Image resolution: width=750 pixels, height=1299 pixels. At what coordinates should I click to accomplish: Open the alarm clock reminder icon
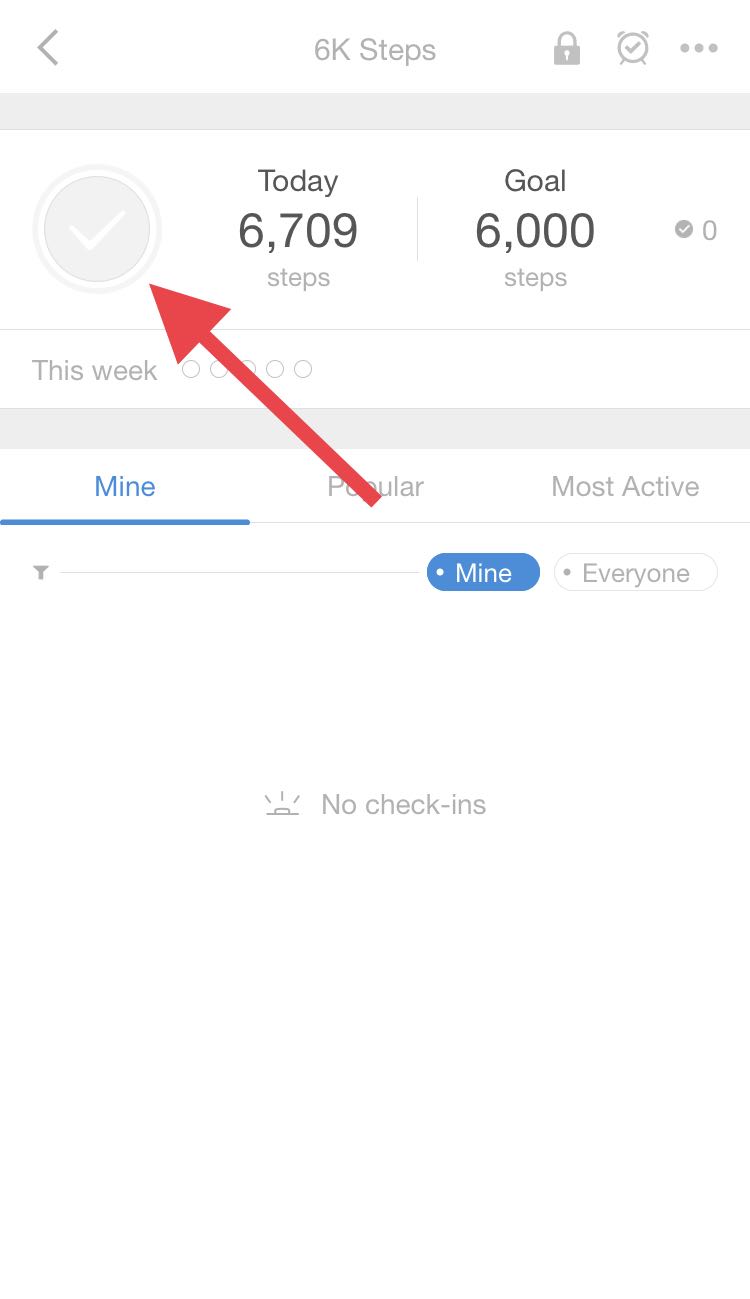pyautogui.click(x=633, y=48)
